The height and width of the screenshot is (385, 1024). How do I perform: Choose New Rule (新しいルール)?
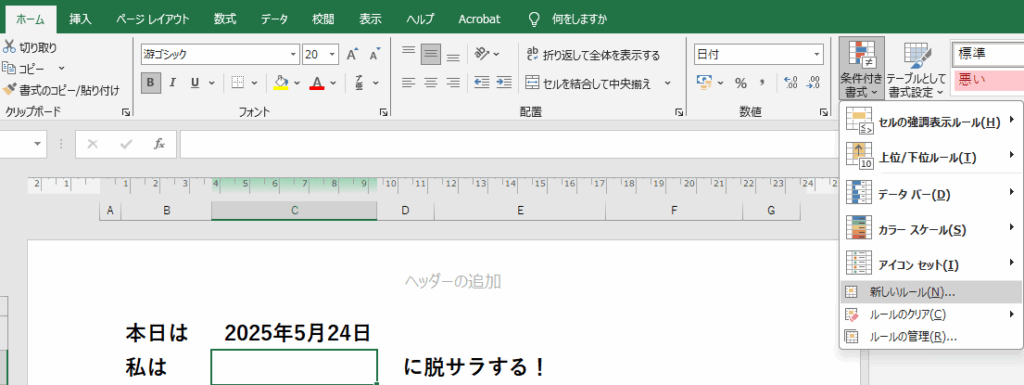[x=931, y=292]
